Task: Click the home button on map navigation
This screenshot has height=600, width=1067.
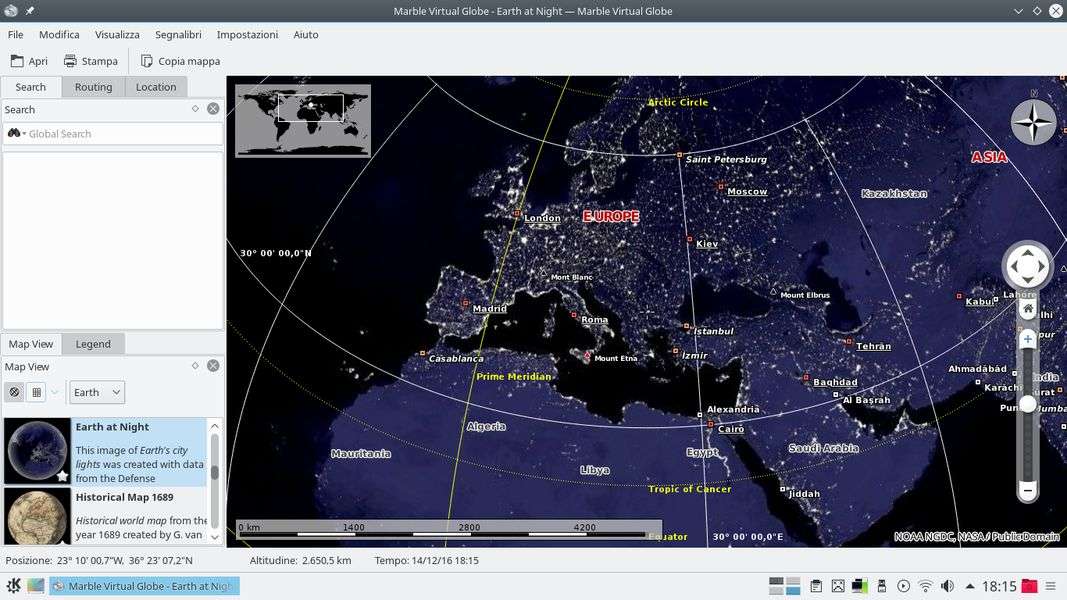Action: pos(1027,309)
